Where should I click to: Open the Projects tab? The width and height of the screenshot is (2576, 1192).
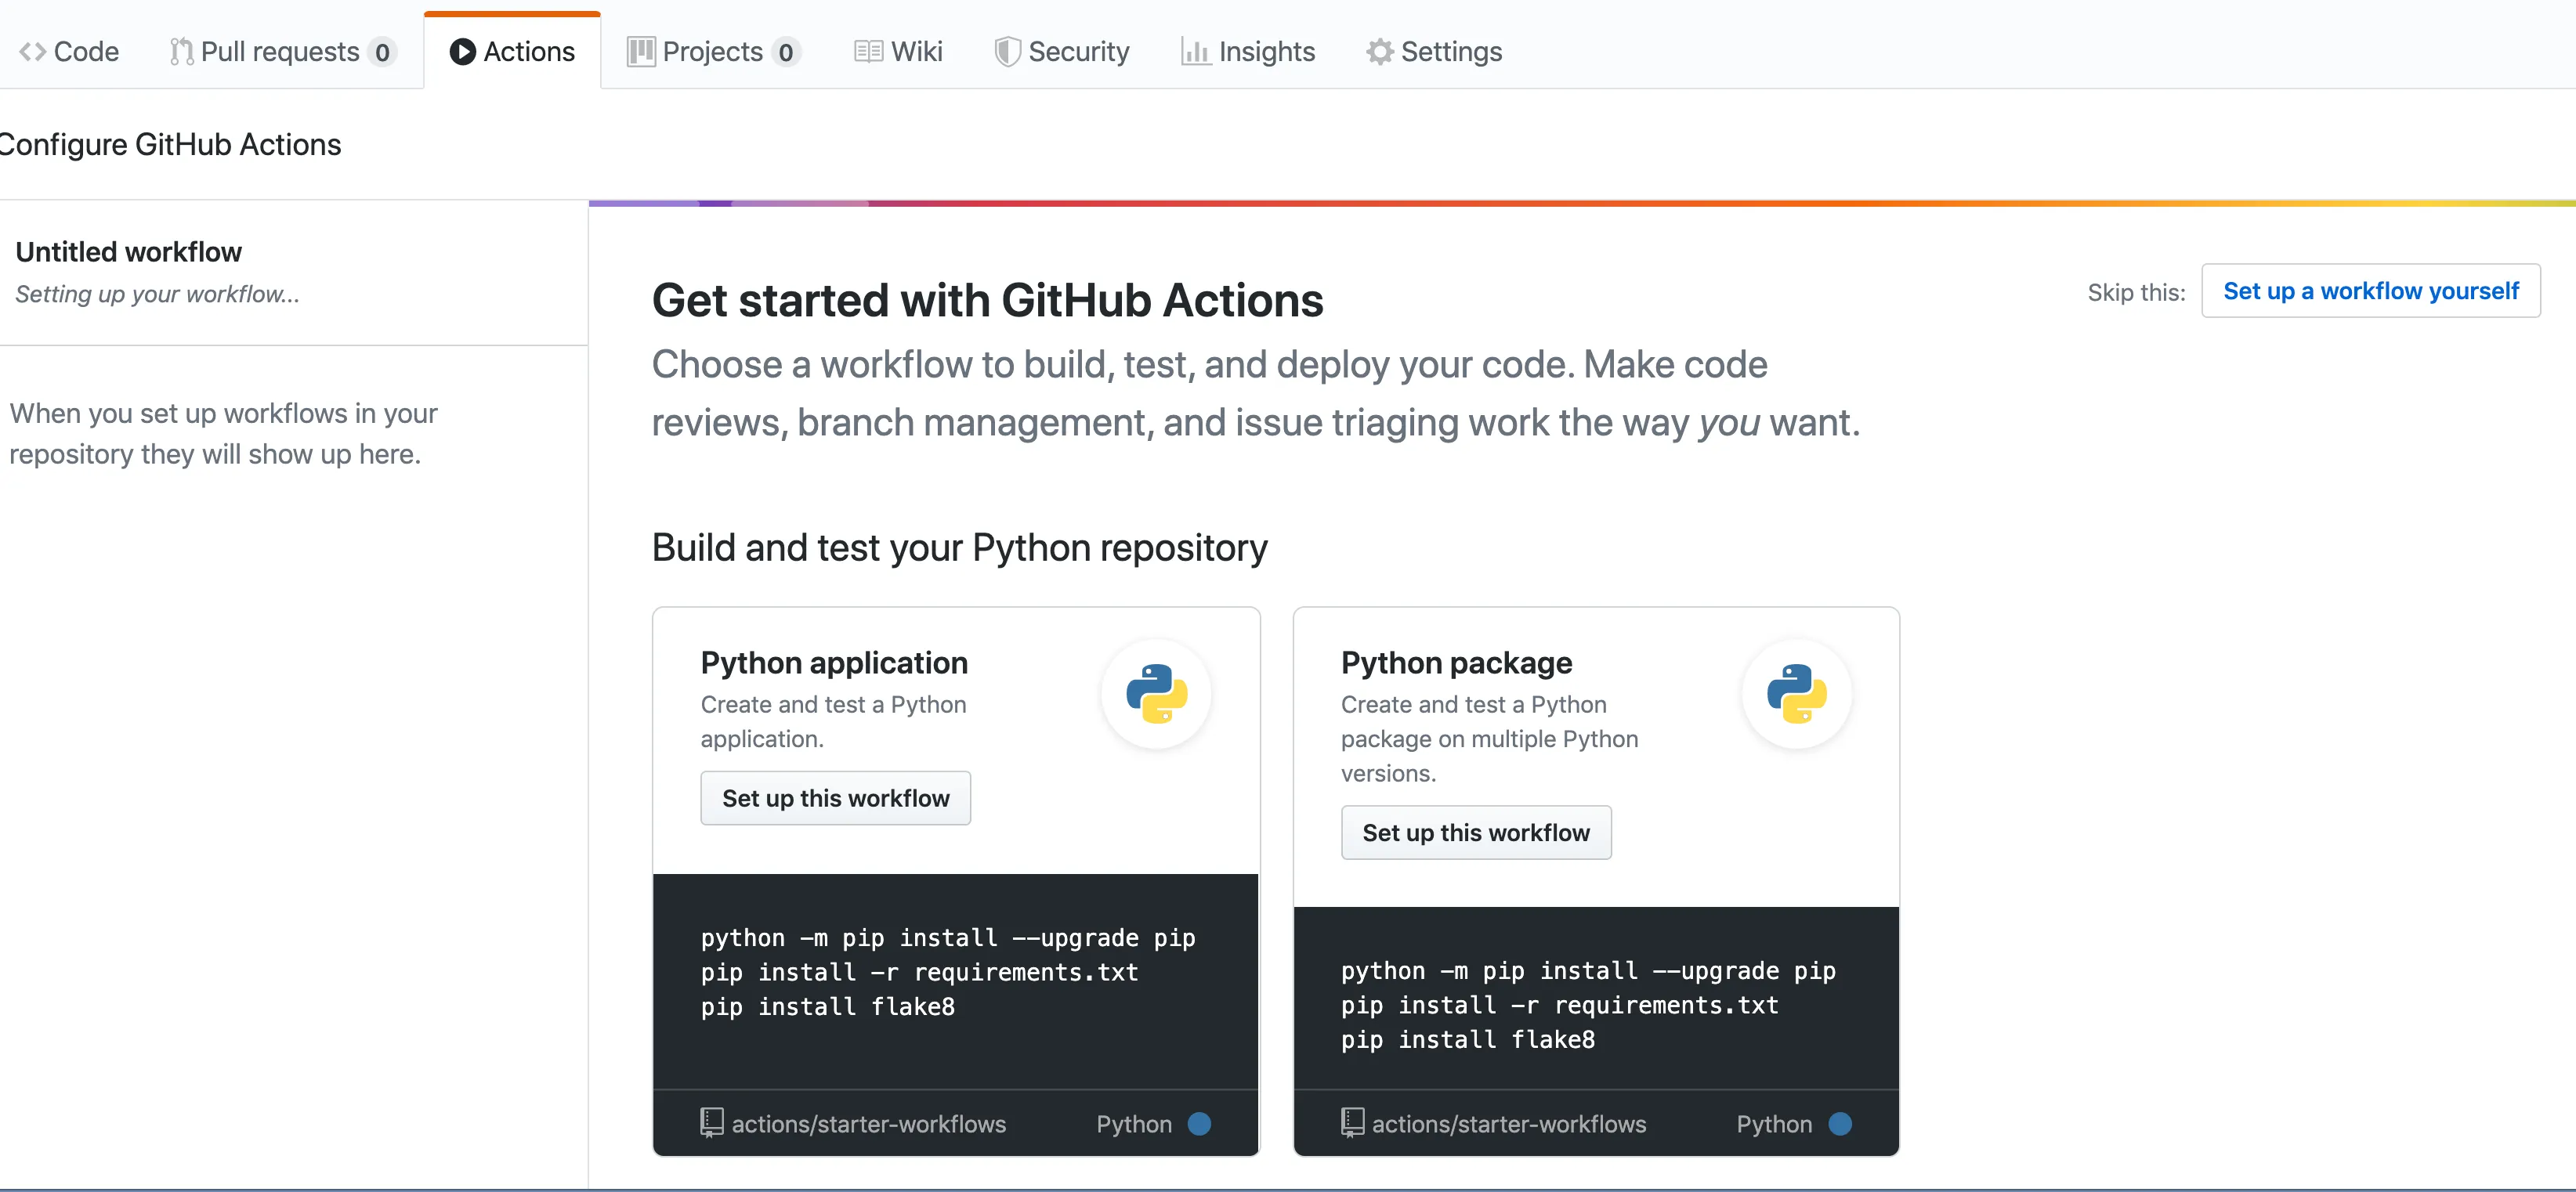coord(713,51)
